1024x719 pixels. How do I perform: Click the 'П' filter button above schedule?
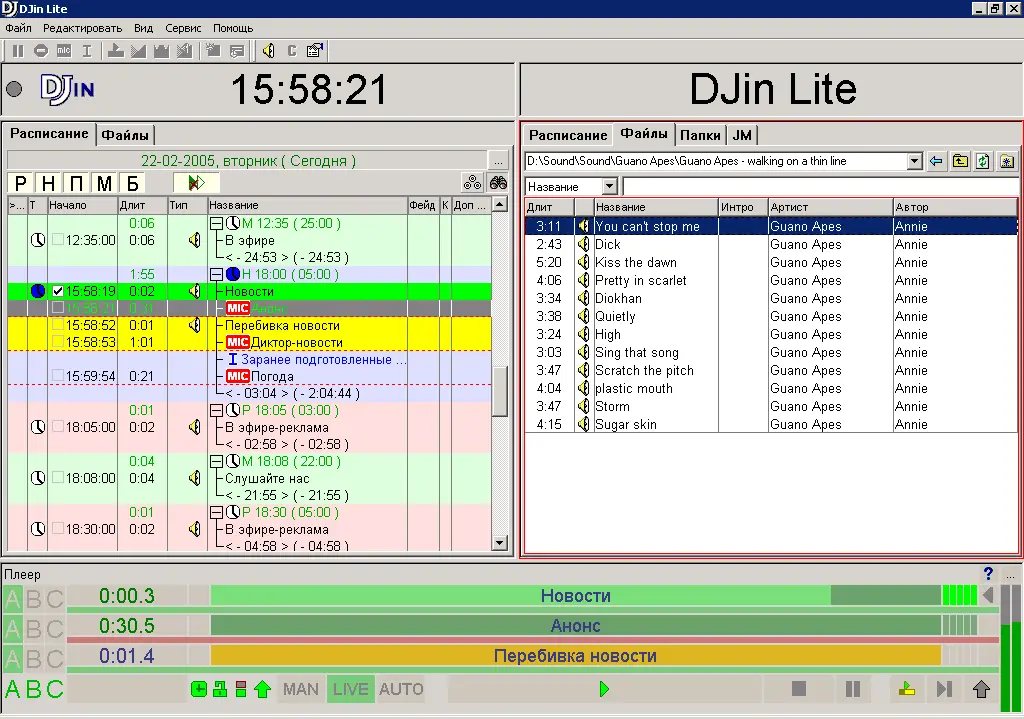[76, 184]
